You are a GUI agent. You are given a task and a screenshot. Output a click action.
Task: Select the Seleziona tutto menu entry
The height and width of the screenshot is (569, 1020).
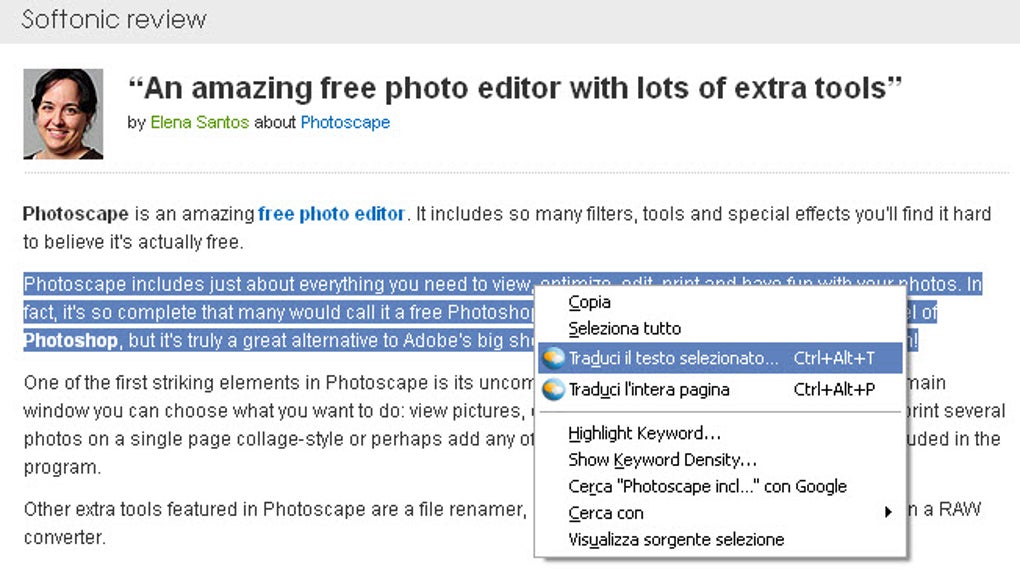click(x=624, y=329)
